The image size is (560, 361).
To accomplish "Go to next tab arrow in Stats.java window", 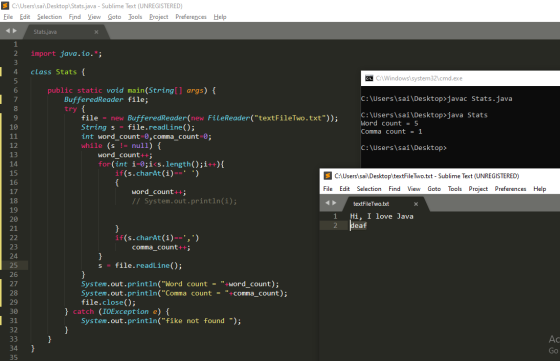I will (15, 31).
